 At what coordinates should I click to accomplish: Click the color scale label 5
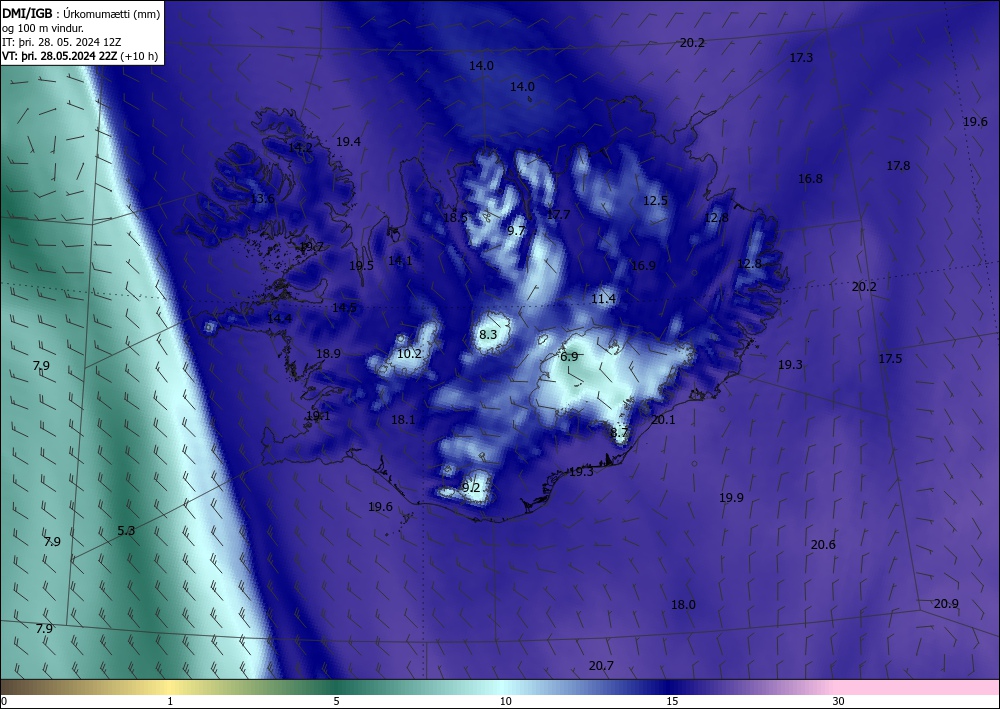click(336, 701)
